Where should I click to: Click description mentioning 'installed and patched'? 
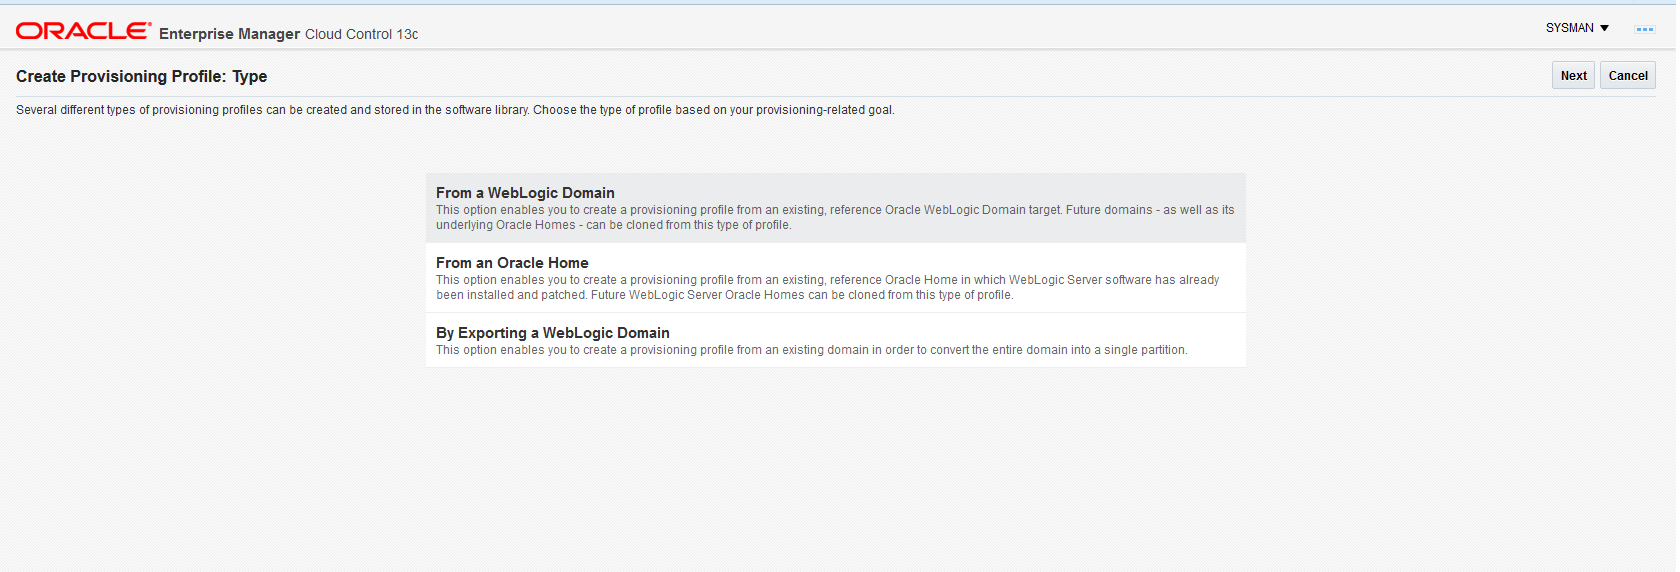point(828,287)
